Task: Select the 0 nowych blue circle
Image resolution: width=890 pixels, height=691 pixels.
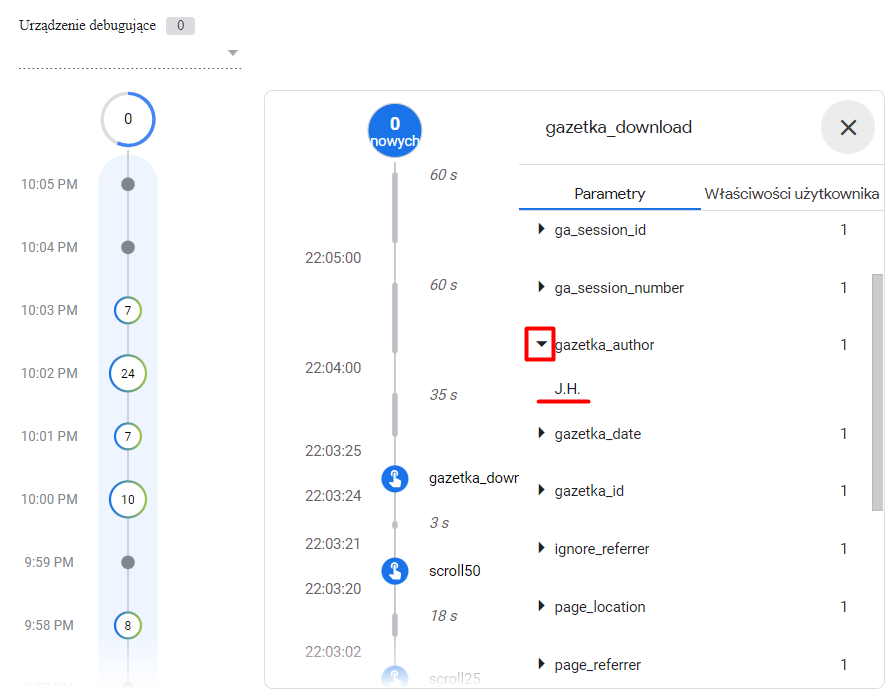Action: tap(395, 131)
